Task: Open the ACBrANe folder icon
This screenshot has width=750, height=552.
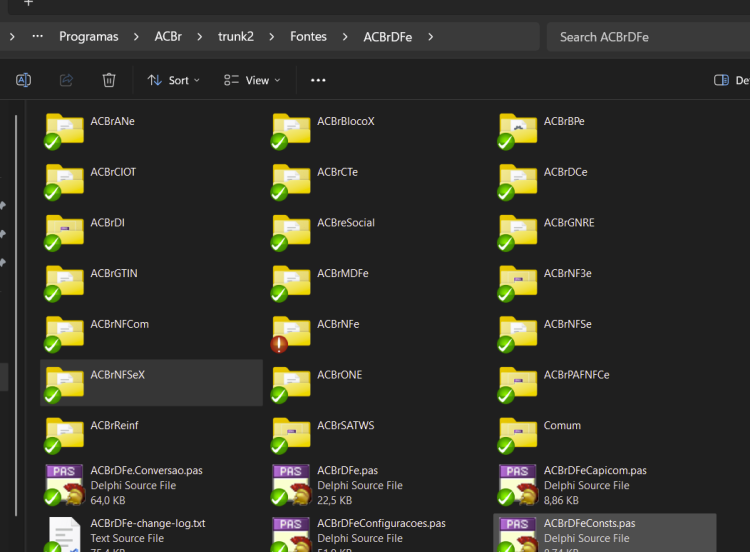Action: [x=64, y=131]
